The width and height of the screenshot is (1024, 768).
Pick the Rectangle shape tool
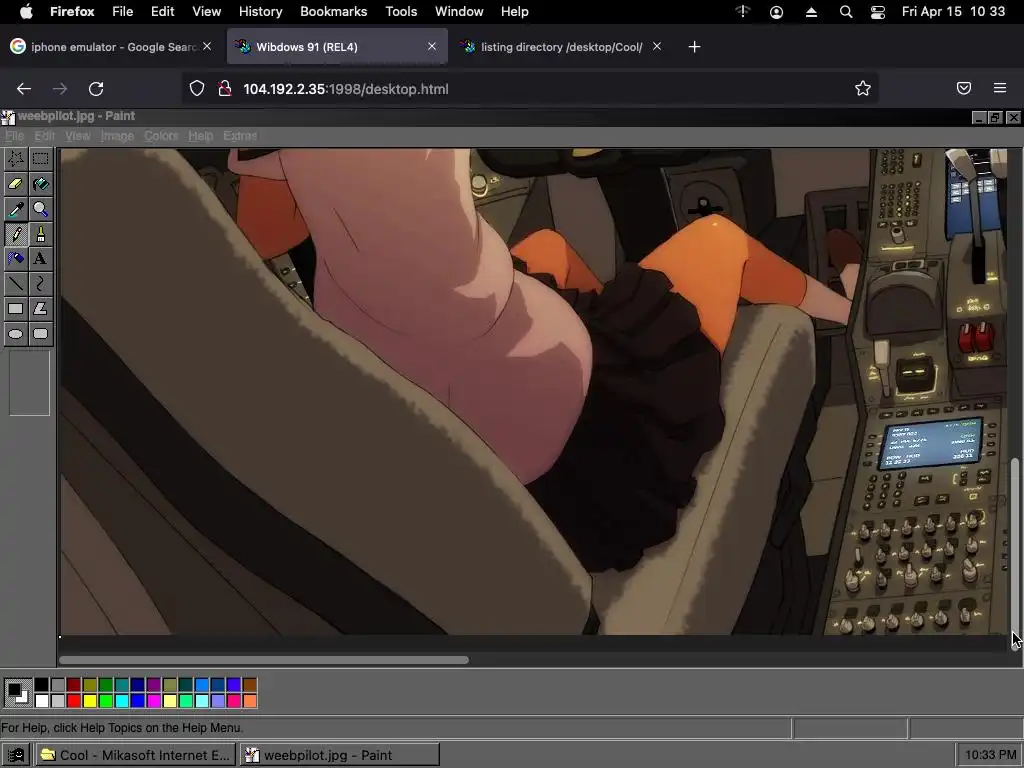[16, 309]
